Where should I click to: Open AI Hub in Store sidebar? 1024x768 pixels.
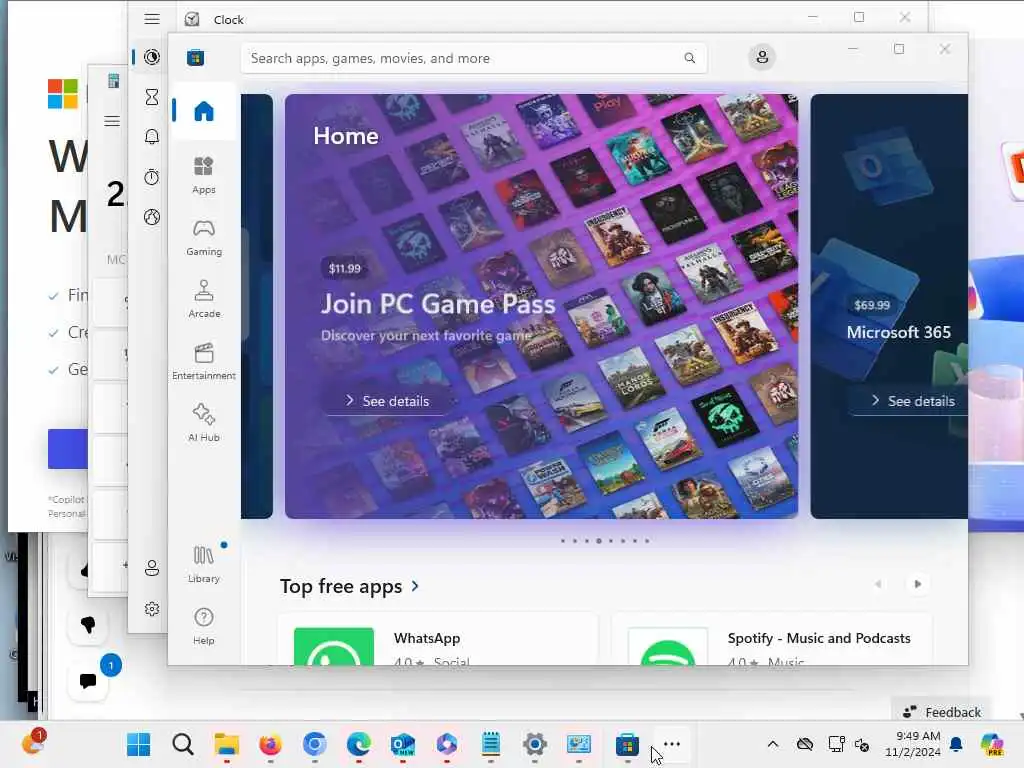tap(204, 423)
